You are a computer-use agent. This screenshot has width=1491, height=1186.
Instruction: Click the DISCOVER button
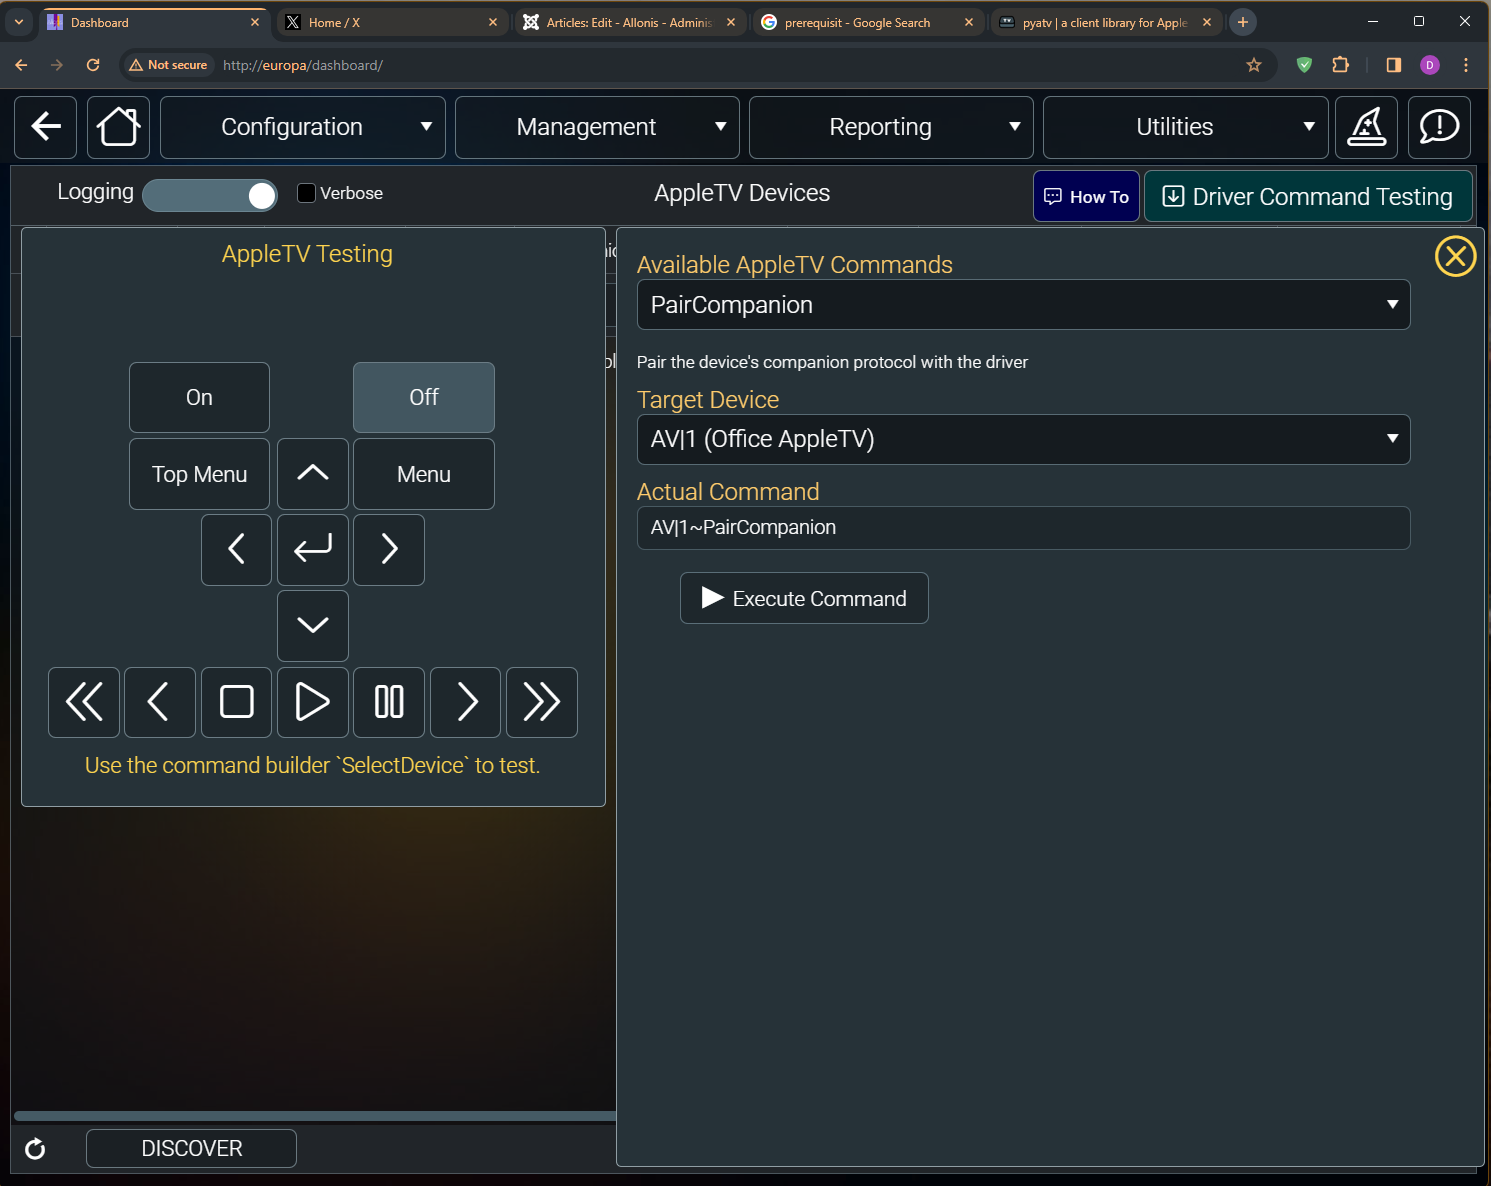(x=191, y=1148)
